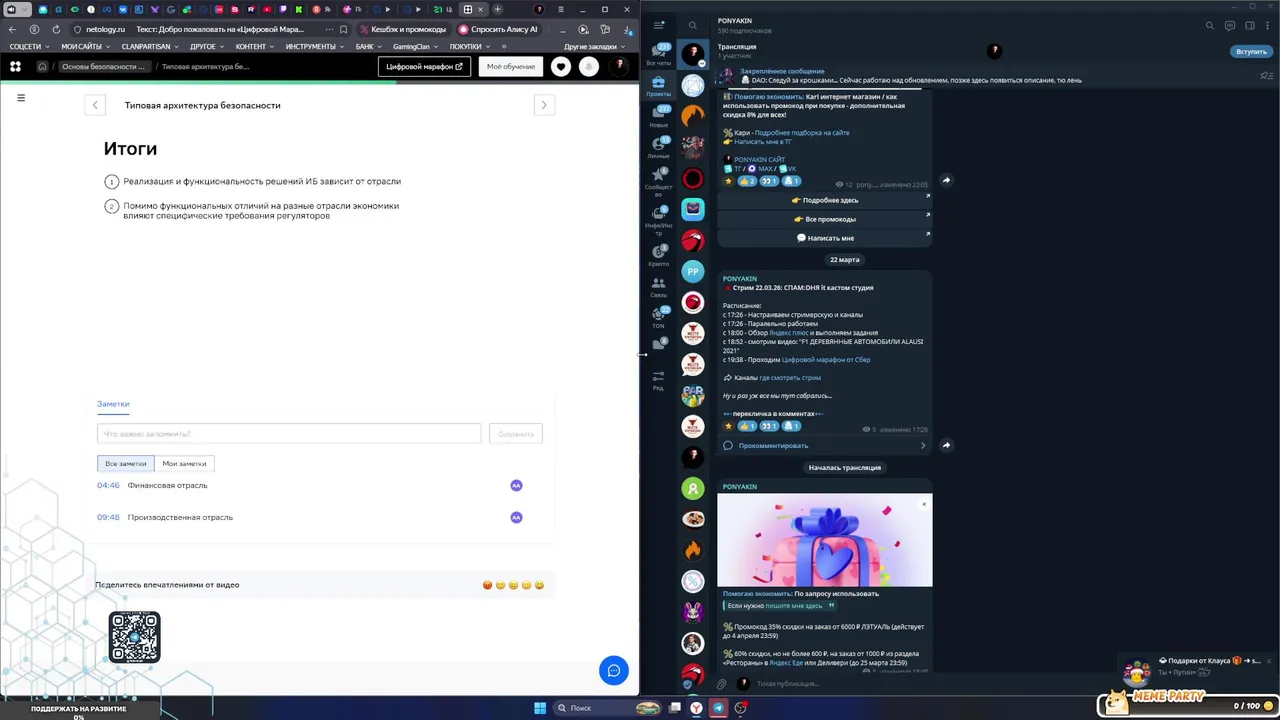Click attach paperclip in Telegram
This screenshot has height=720, width=1280.
tap(721, 684)
